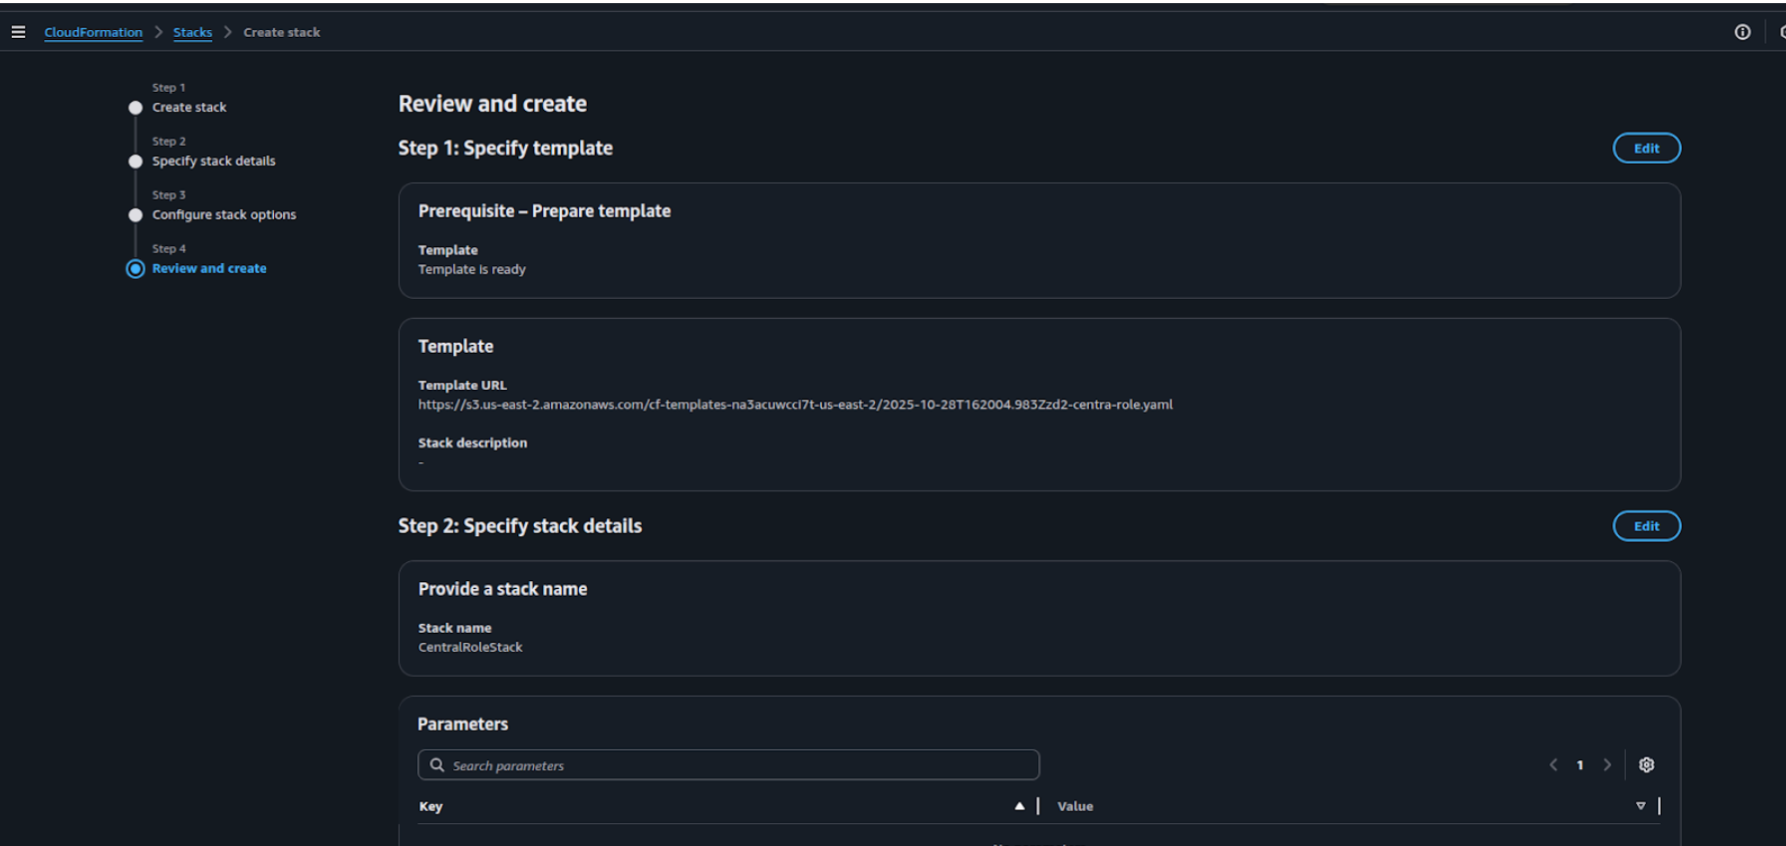Select Step 3 circle marker
Image resolution: width=1786 pixels, height=846 pixels.
(x=135, y=215)
